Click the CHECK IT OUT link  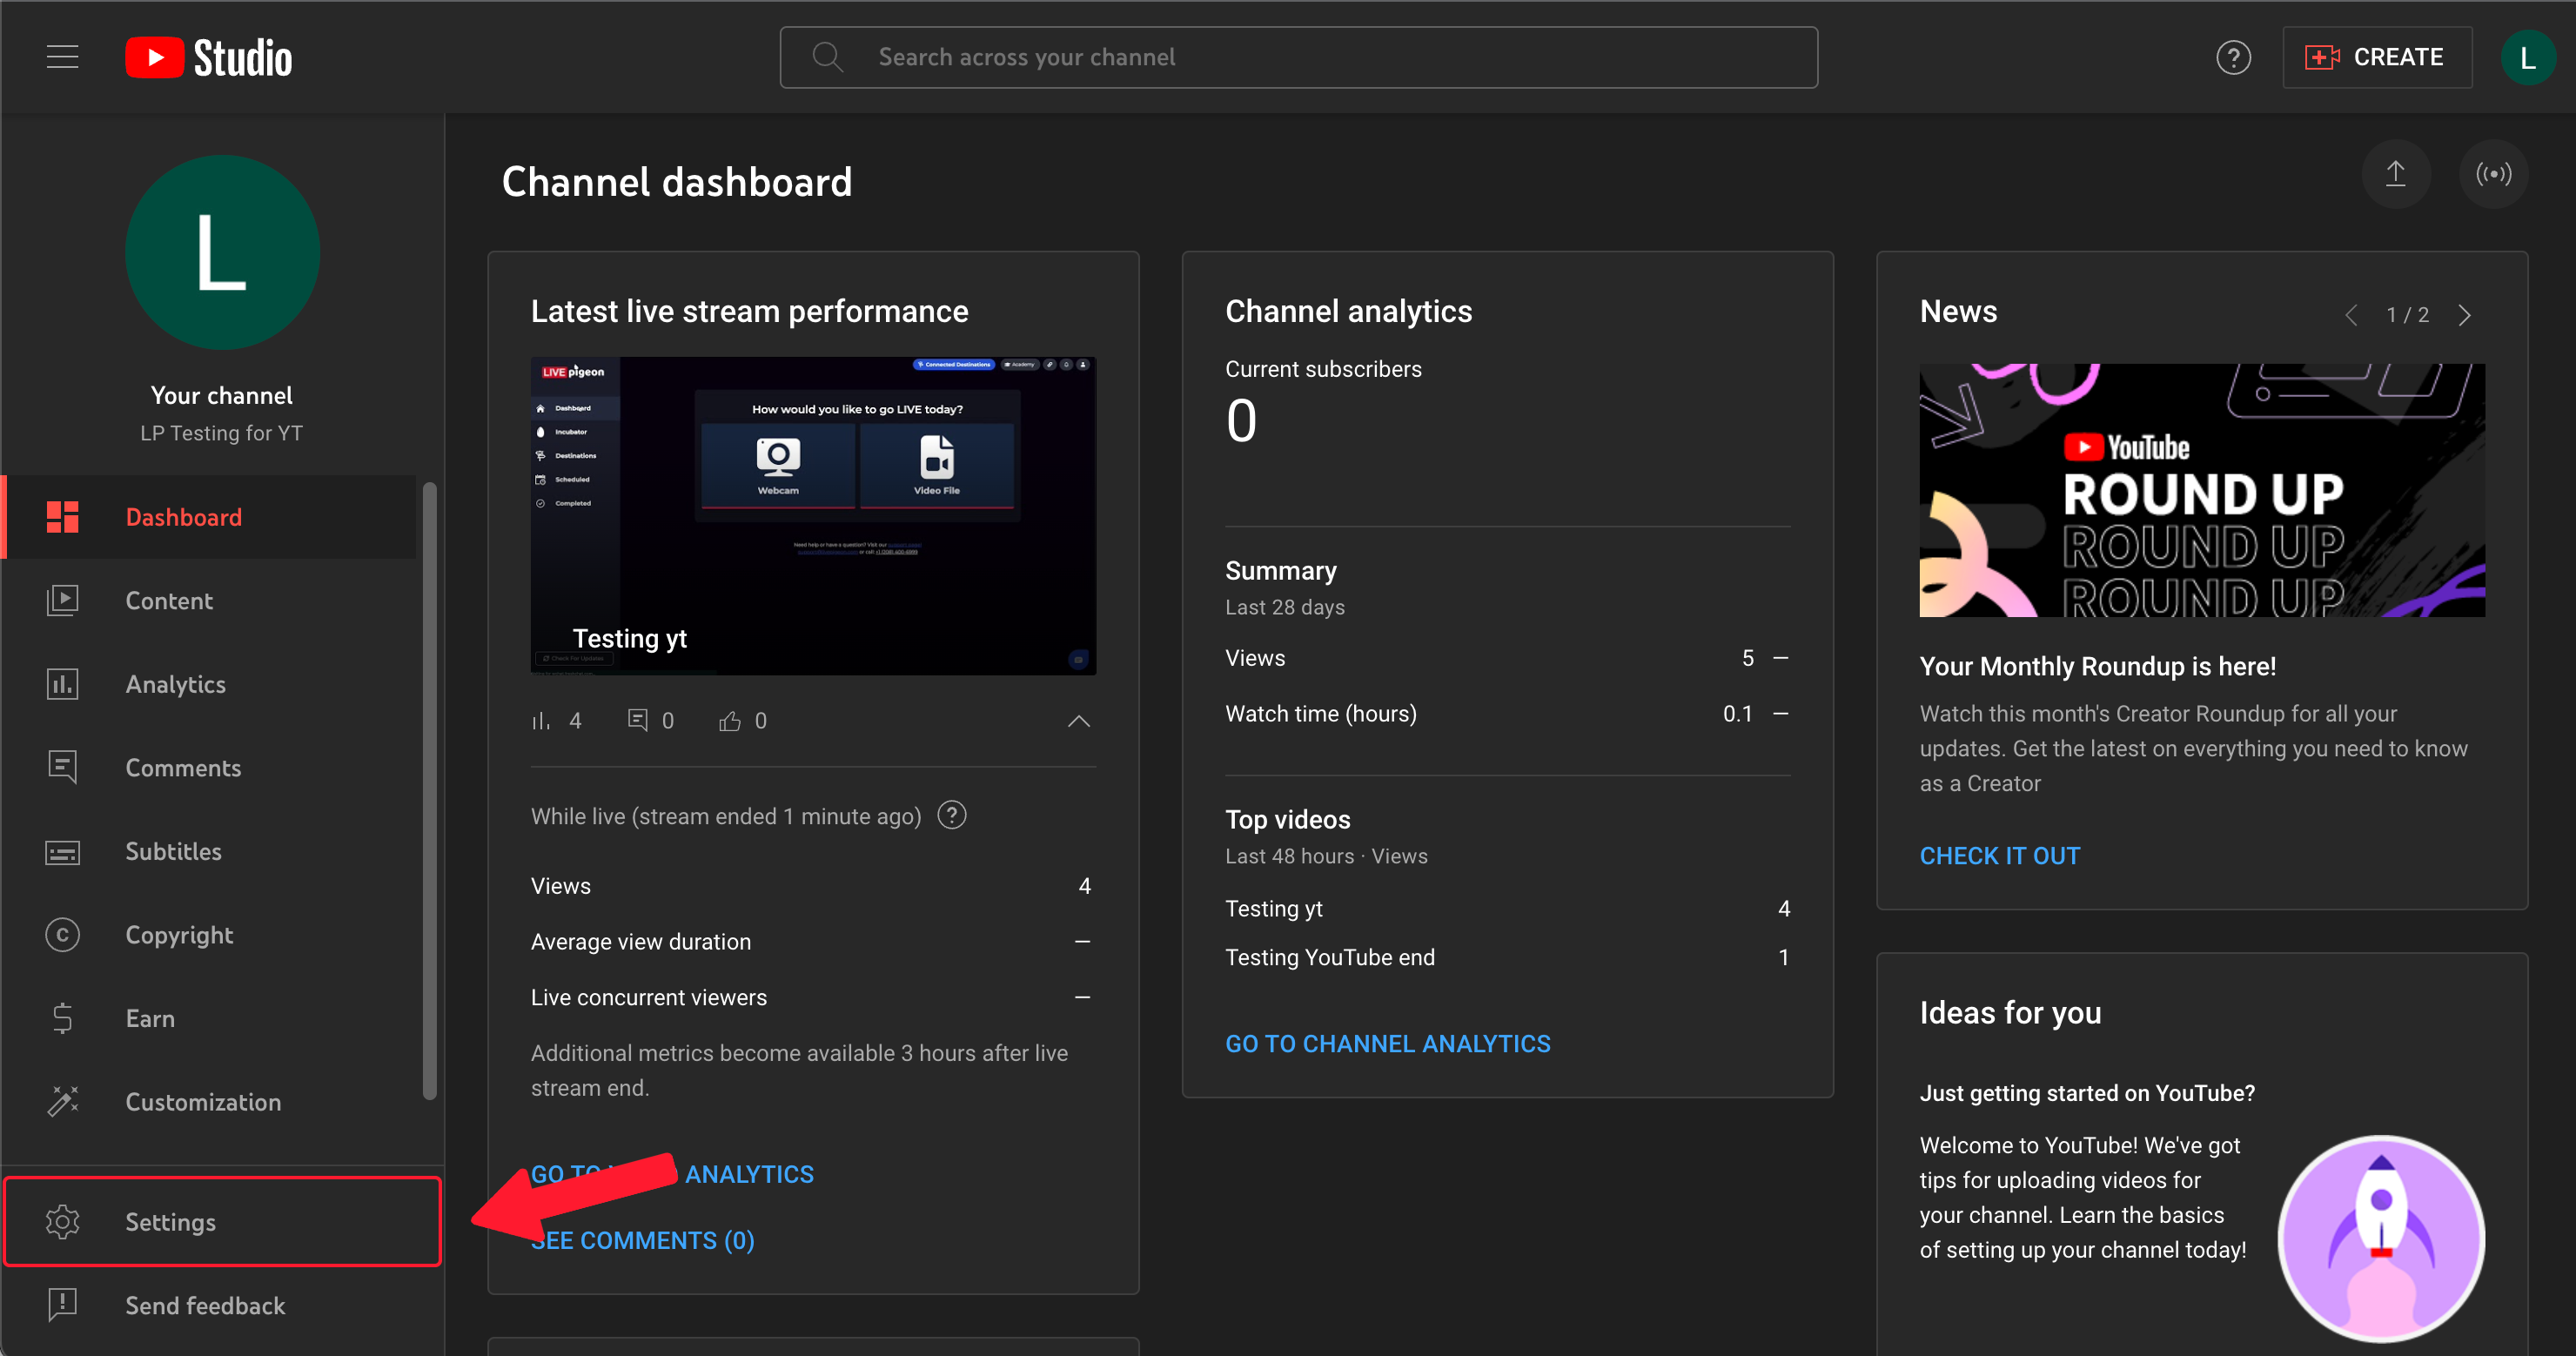pyautogui.click(x=1999, y=856)
